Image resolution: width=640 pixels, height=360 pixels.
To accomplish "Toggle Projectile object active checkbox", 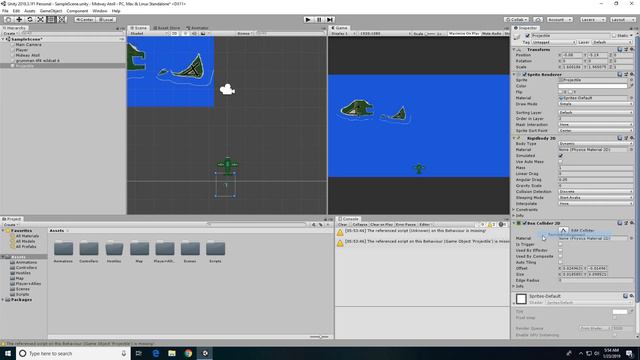I will [x=528, y=36].
